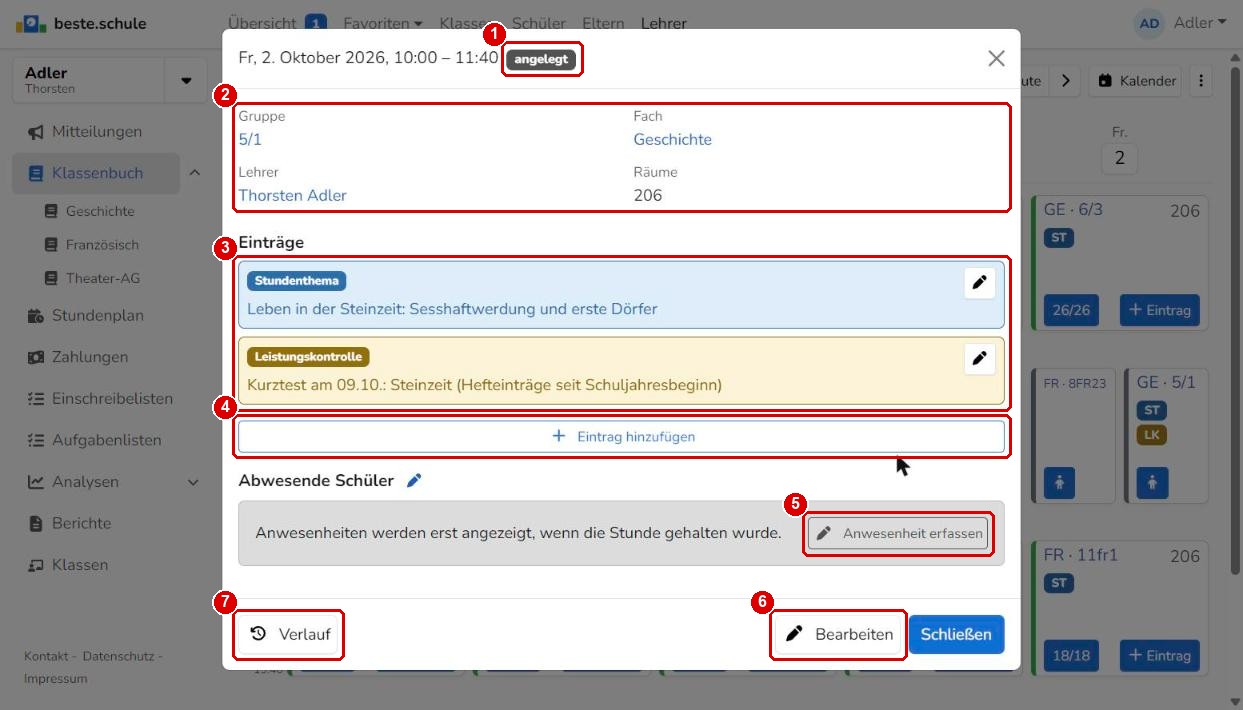Click Eintrag hinzufügen button
The height and width of the screenshot is (710, 1243).
[x=621, y=437]
